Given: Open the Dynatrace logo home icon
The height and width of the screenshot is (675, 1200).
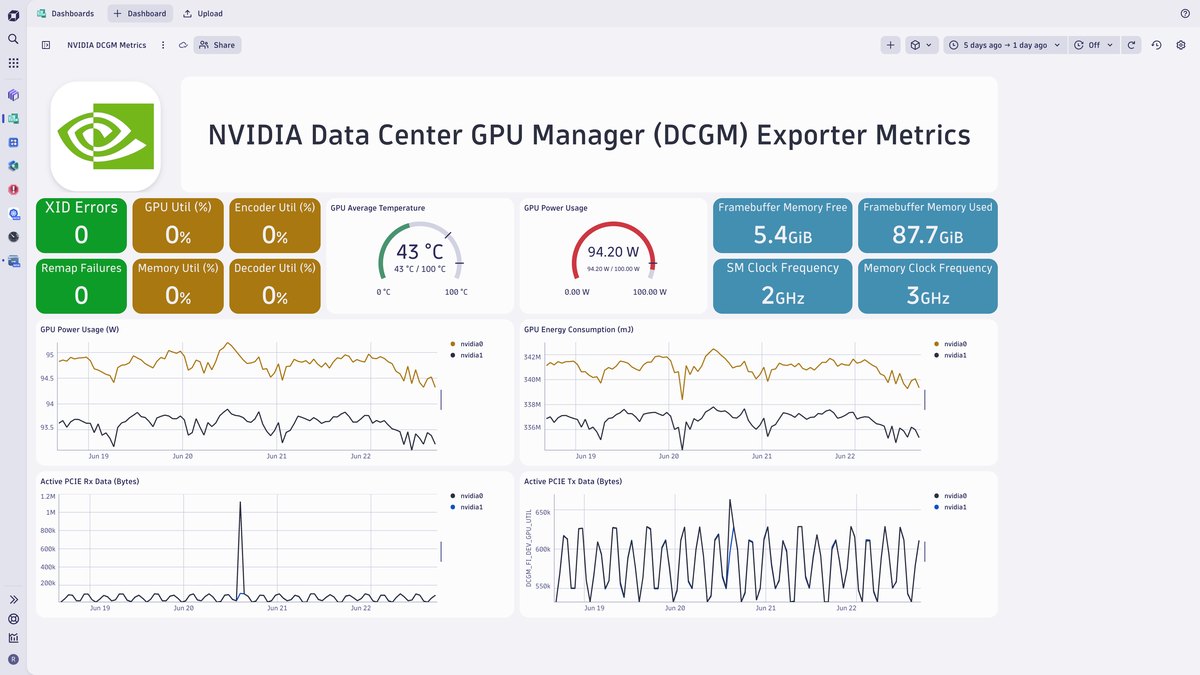Looking at the screenshot, I should pyautogui.click(x=13, y=14).
